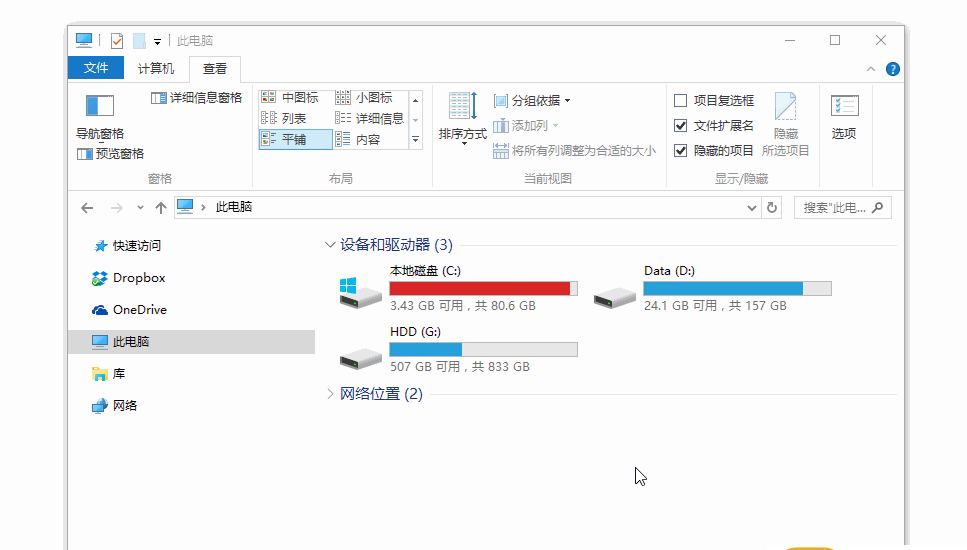Viewport: 967px width, 550px height.
Task: Open Recent locations dropdown arrow
Action: coord(141,208)
